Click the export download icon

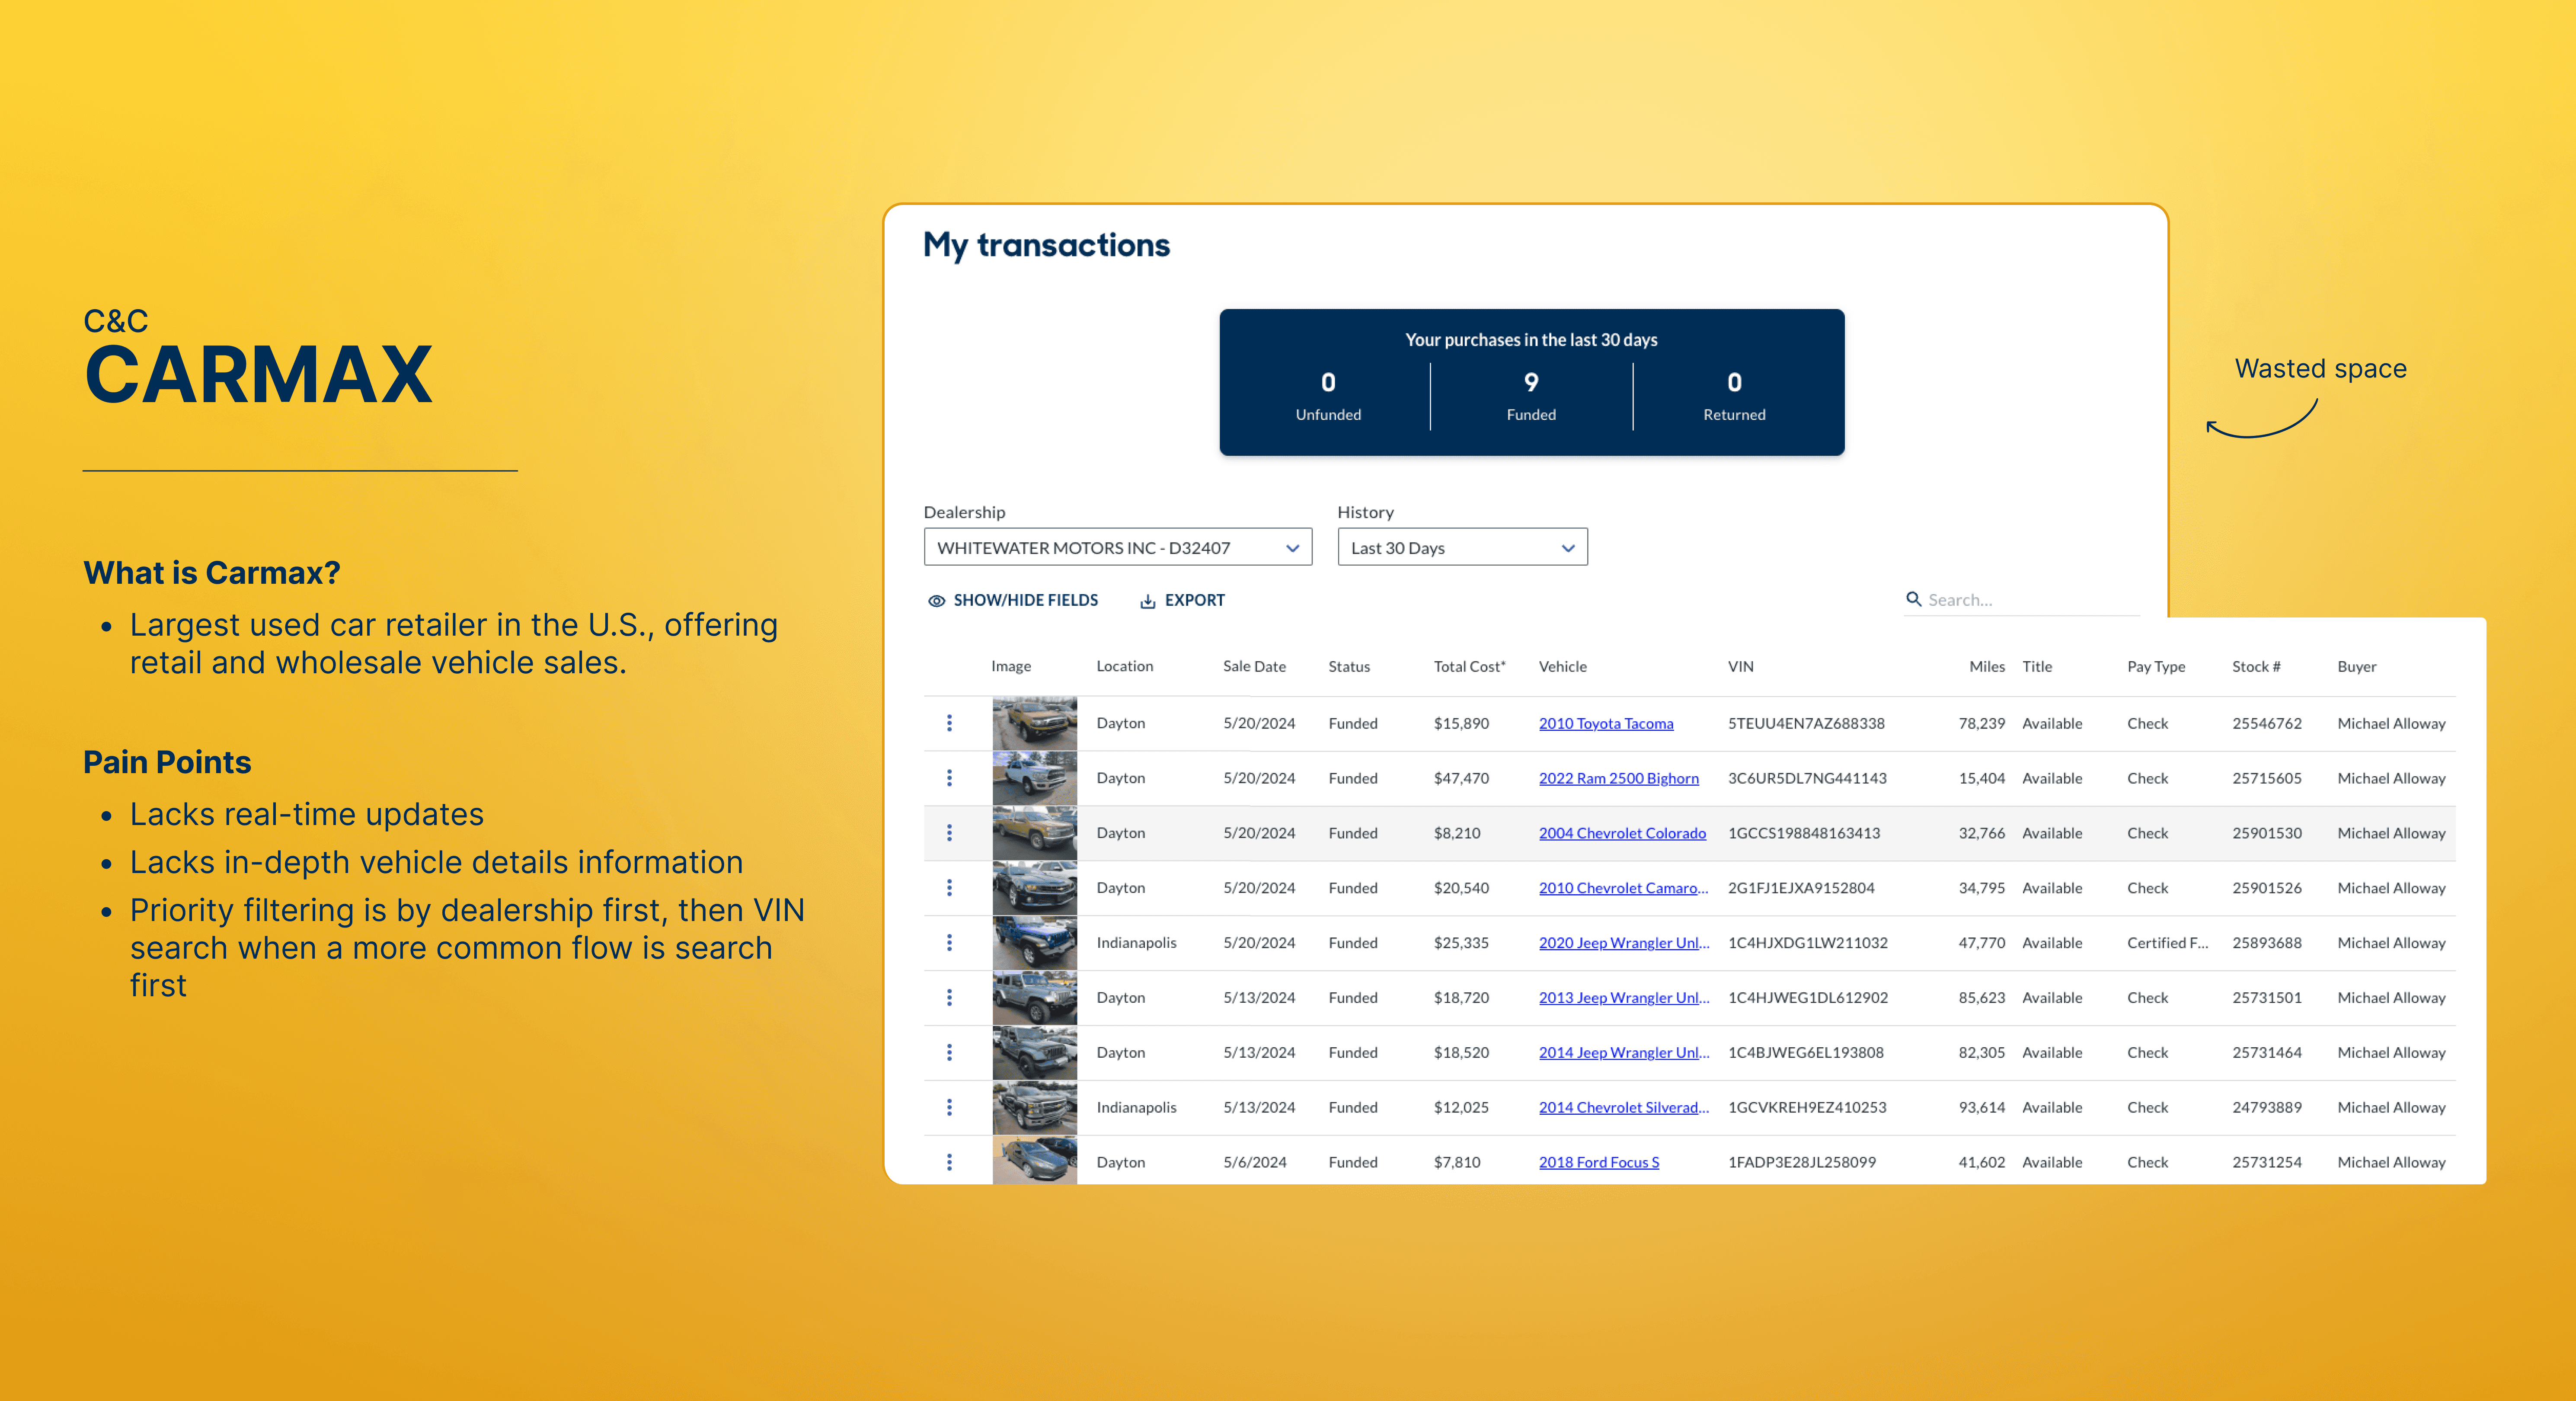[x=1147, y=601]
